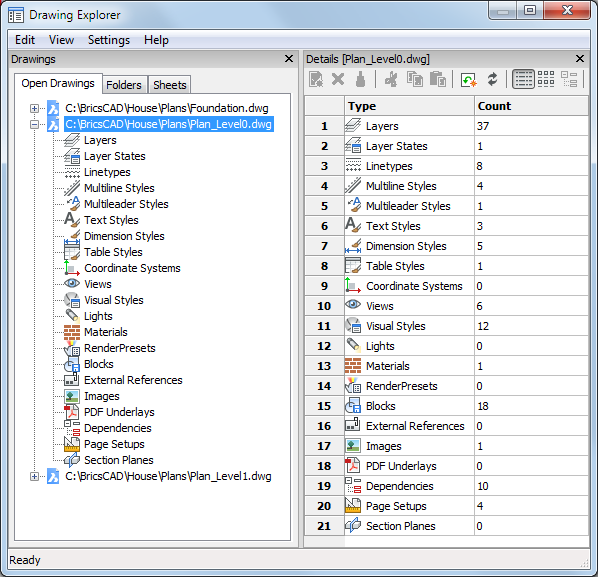Select Blocks in the drawing tree

(98, 364)
